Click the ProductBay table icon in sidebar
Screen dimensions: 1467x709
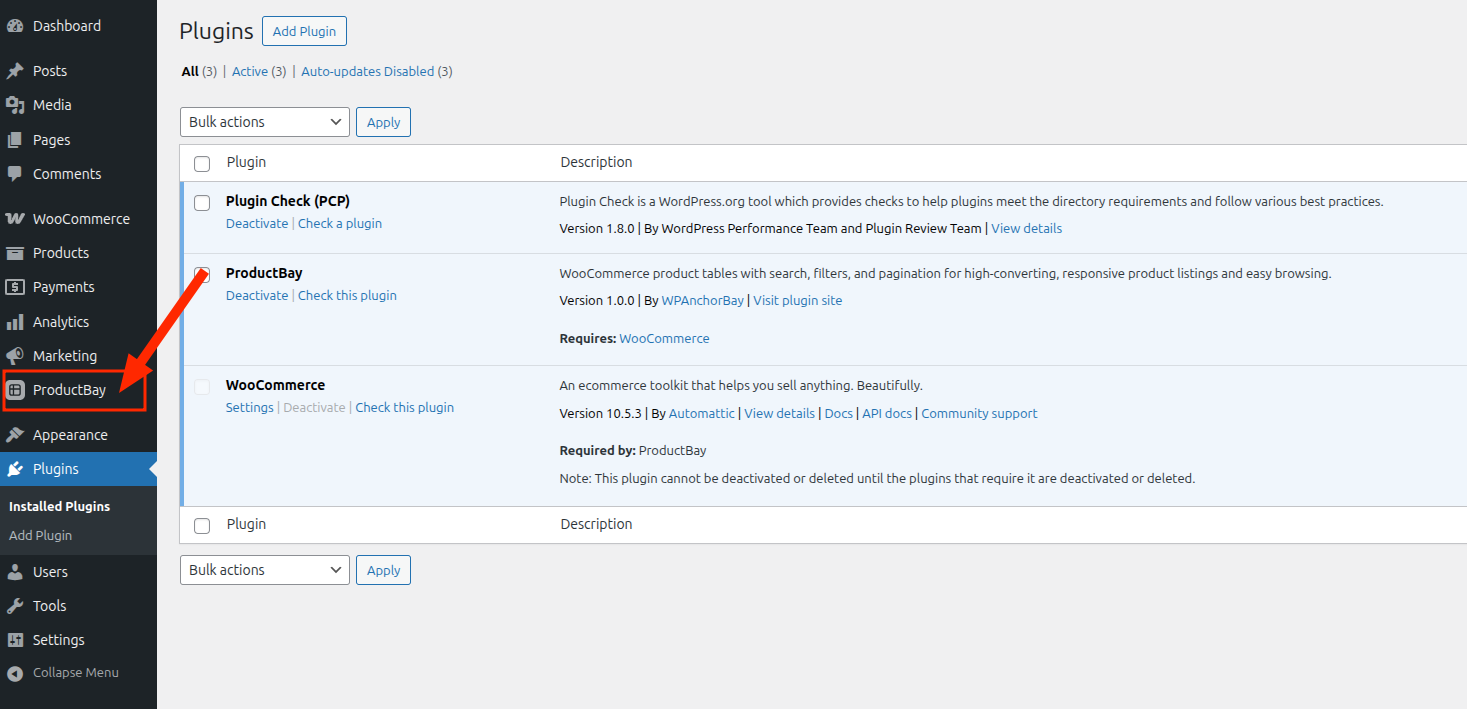pos(15,390)
